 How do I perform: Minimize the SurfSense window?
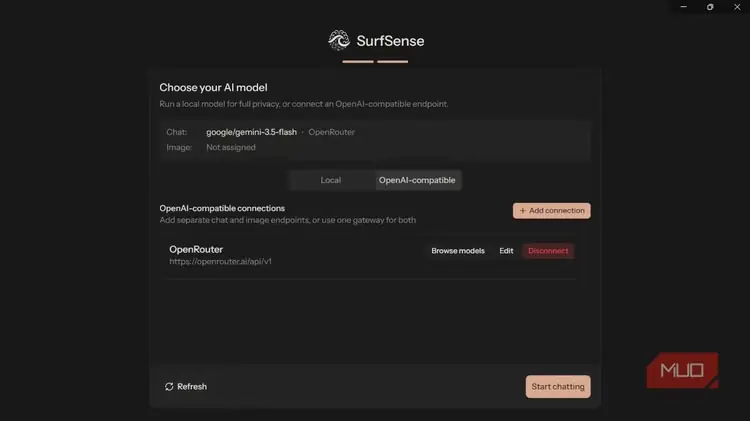click(684, 7)
